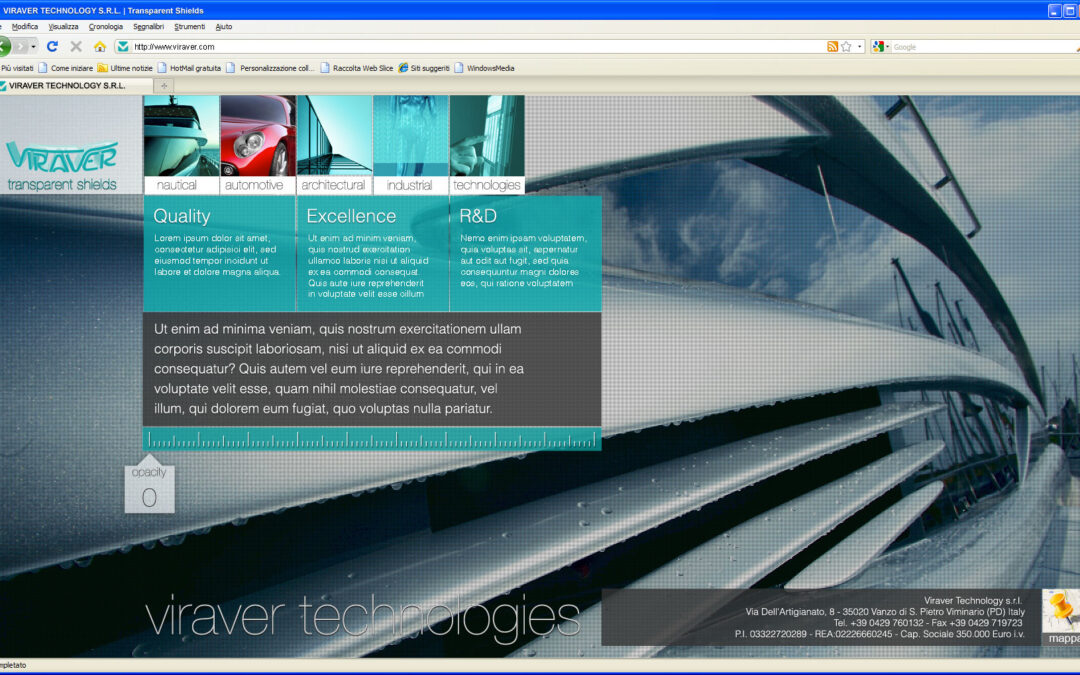1080x675 pixels.
Task: Open the Google search engine selector
Action: tap(880, 47)
